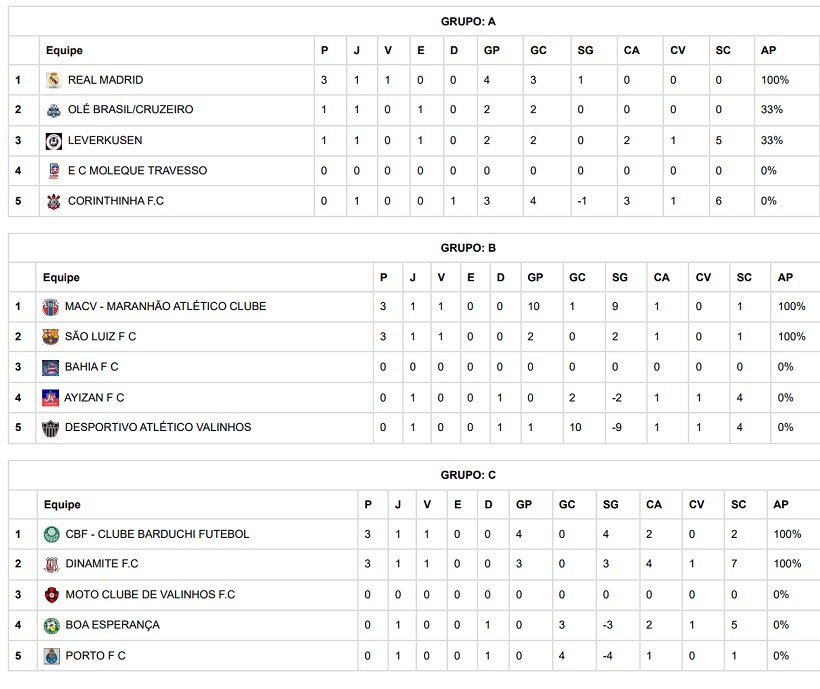Click the Moto Clube de Valinhos crest
This screenshot has height=689, width=820.
[x=51, y=595]
